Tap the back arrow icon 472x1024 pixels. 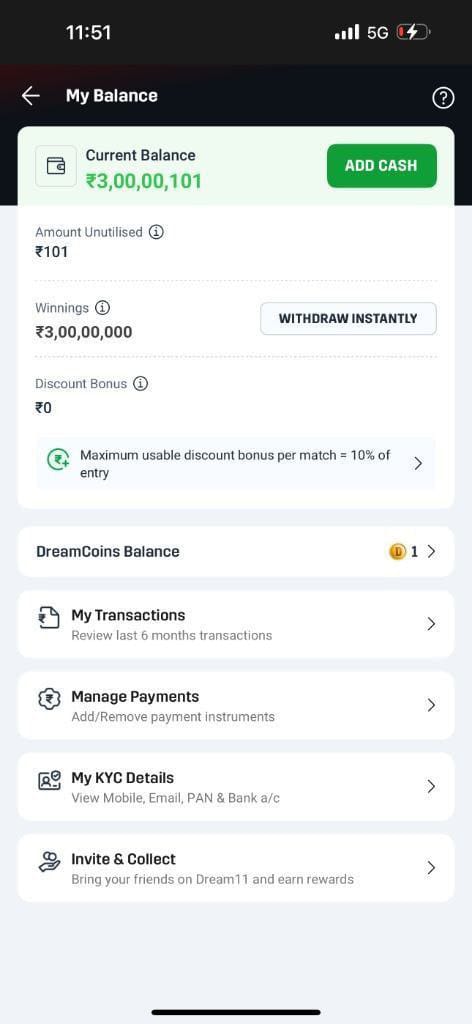(x=31, y=96)
